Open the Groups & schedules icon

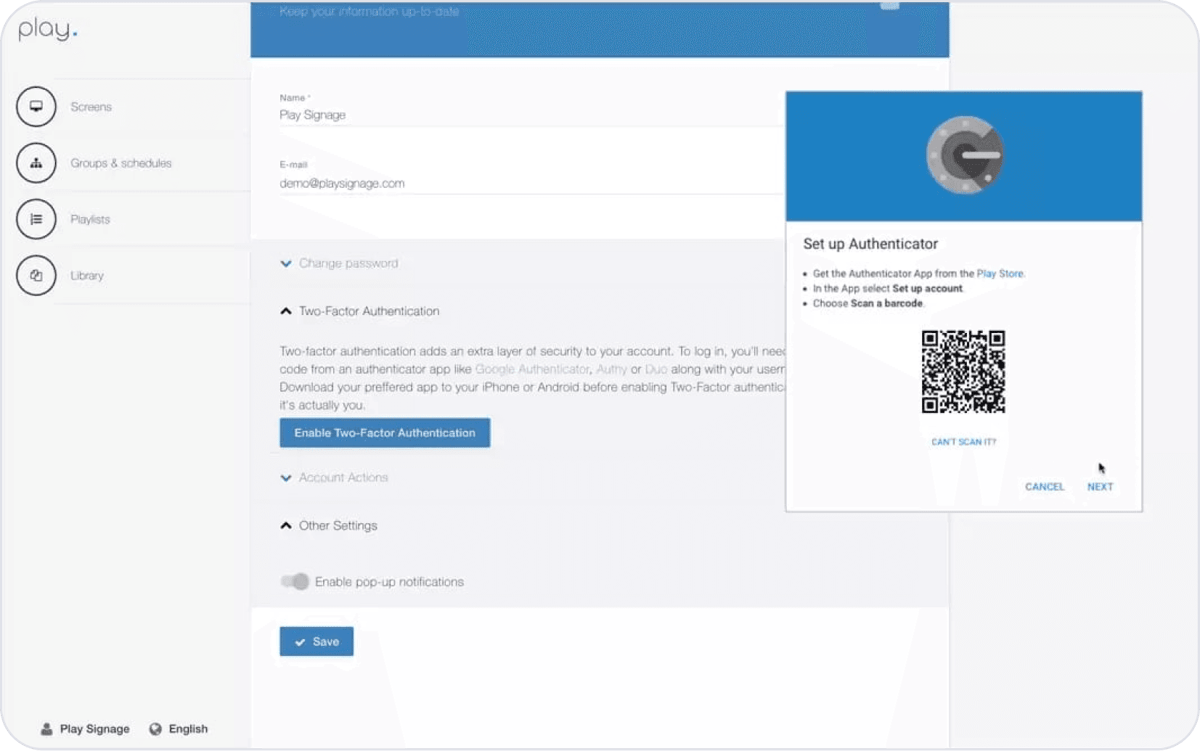(36, 163)
